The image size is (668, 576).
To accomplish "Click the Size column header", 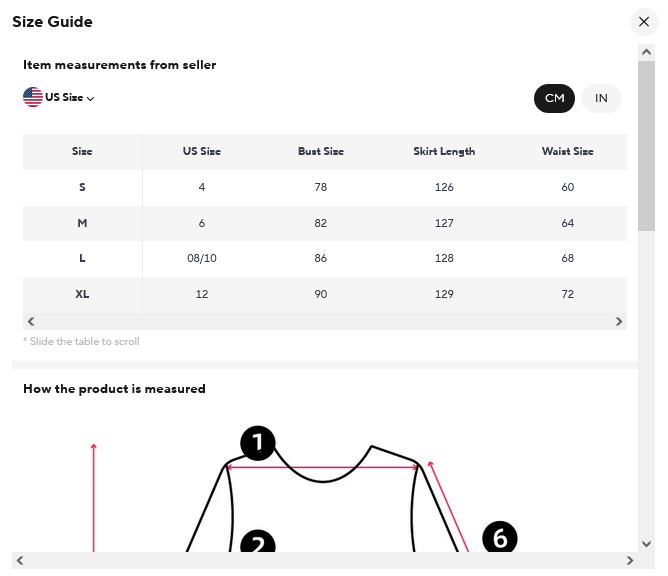I will 82,152.
